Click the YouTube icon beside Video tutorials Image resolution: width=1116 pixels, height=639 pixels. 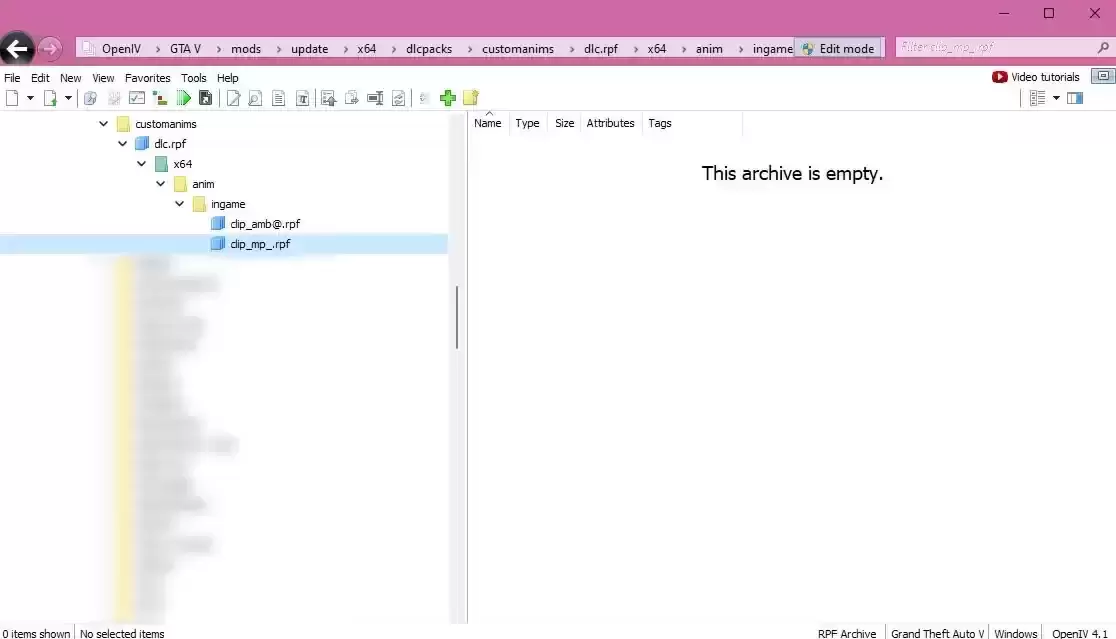(x=999, y=77)
